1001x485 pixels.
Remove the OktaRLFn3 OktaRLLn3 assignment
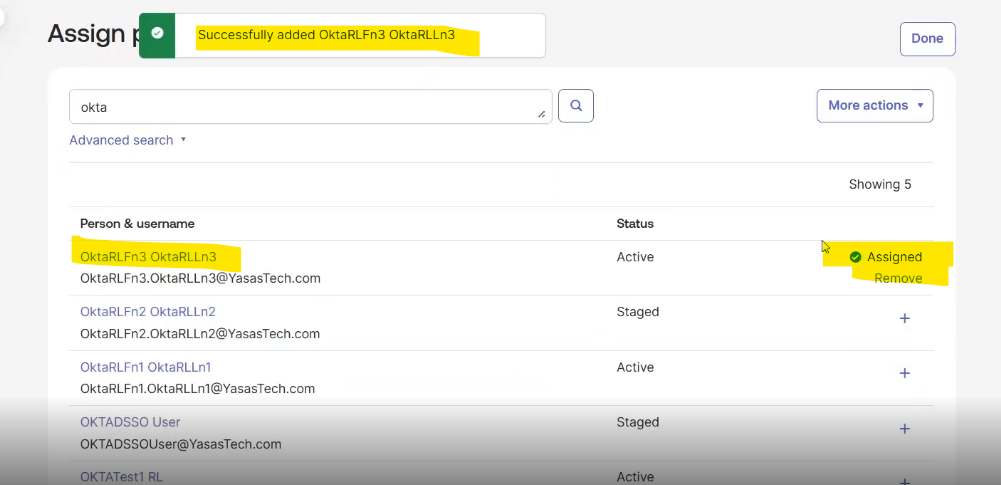click(898, 278)
